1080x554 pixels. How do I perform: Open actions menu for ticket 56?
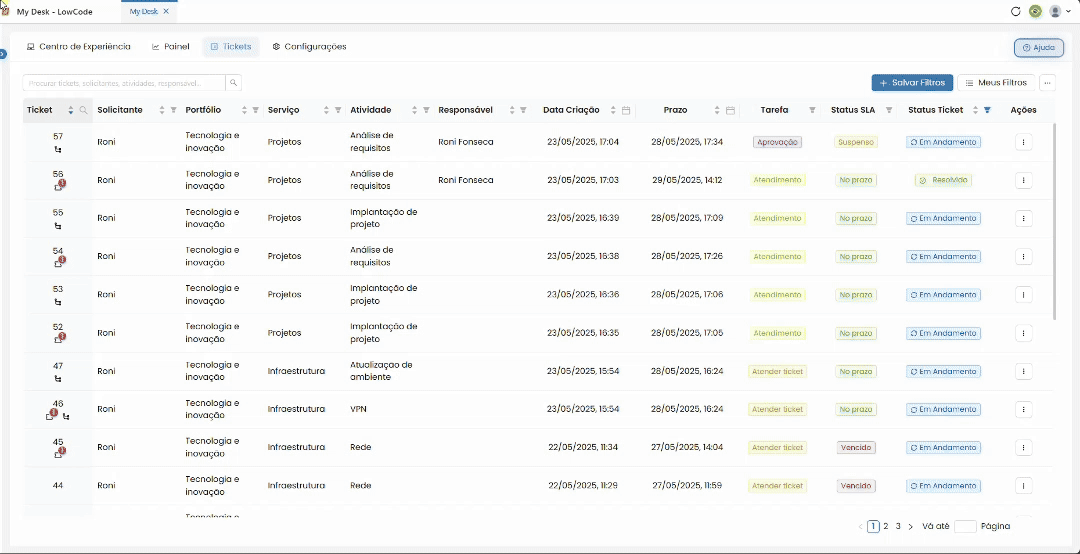click(1024, 180)
